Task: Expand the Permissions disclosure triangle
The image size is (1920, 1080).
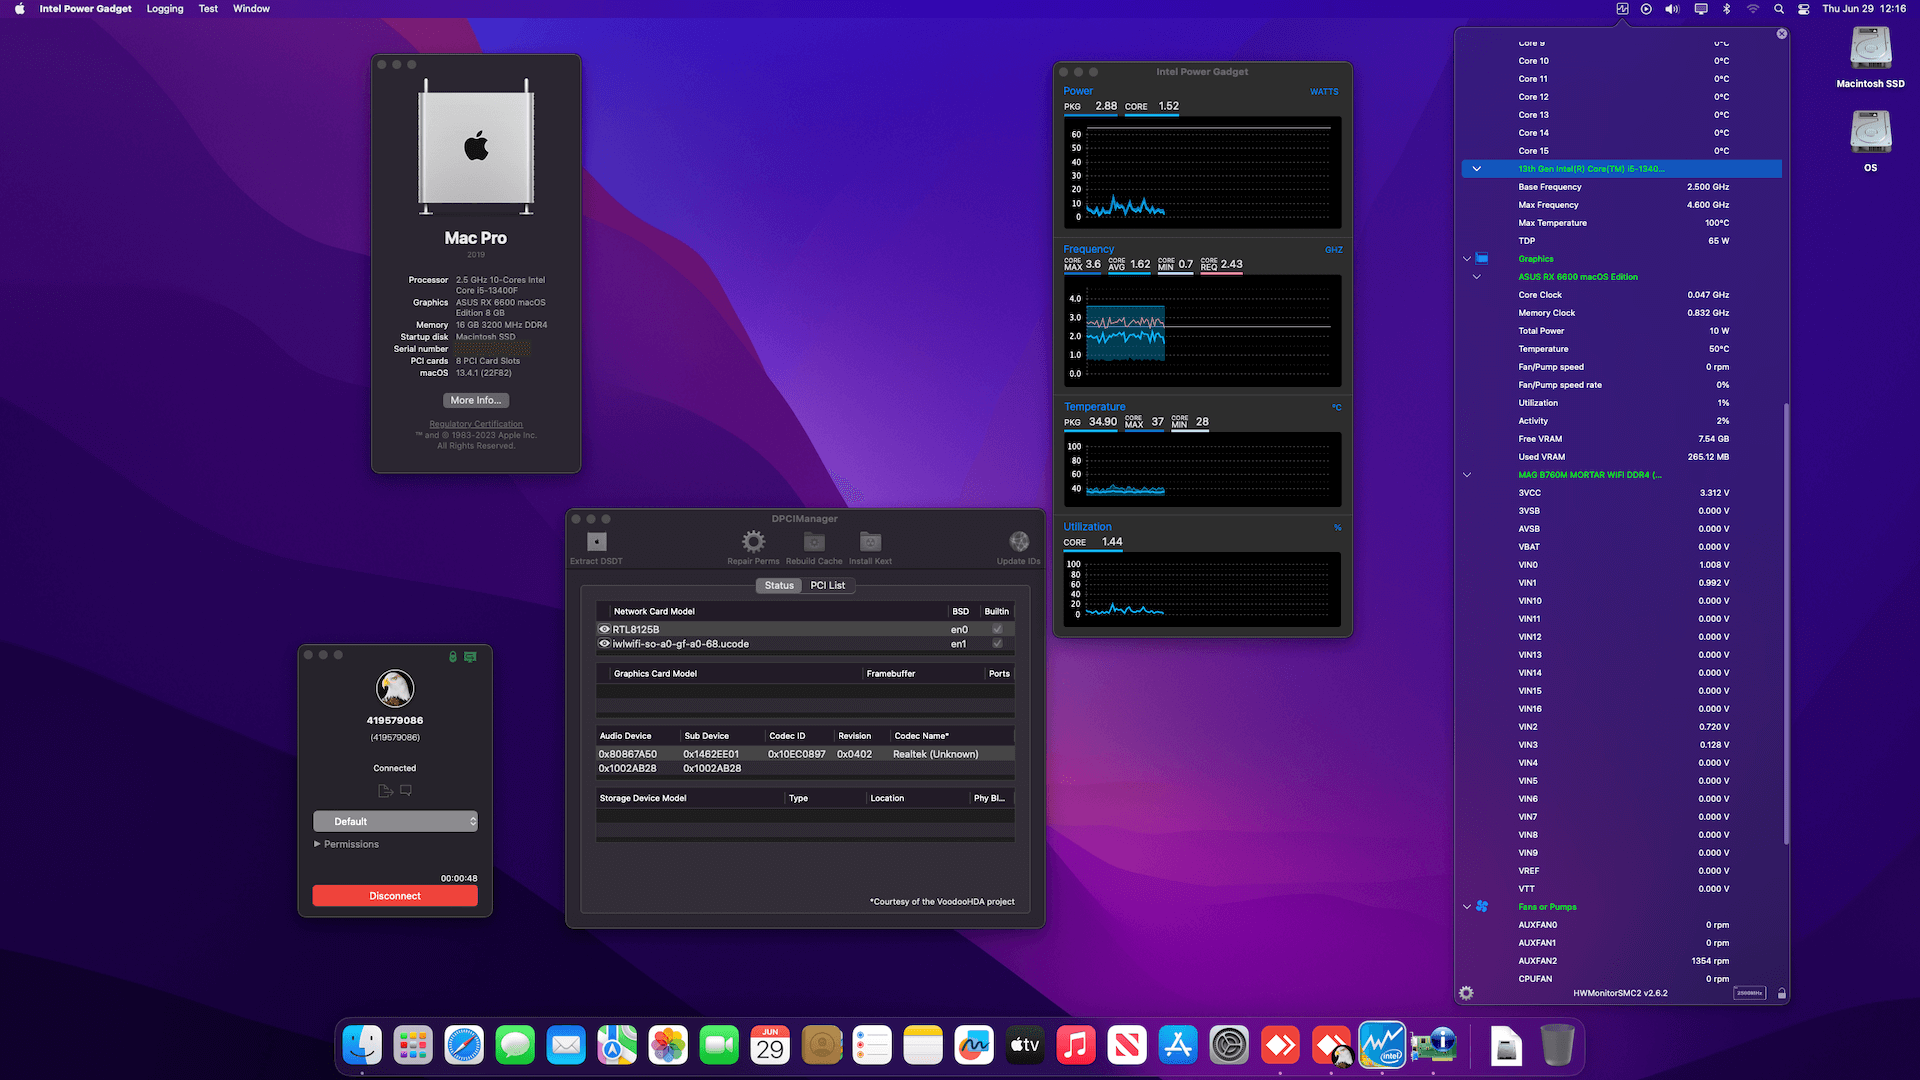Action: click(x=318, y=844)
